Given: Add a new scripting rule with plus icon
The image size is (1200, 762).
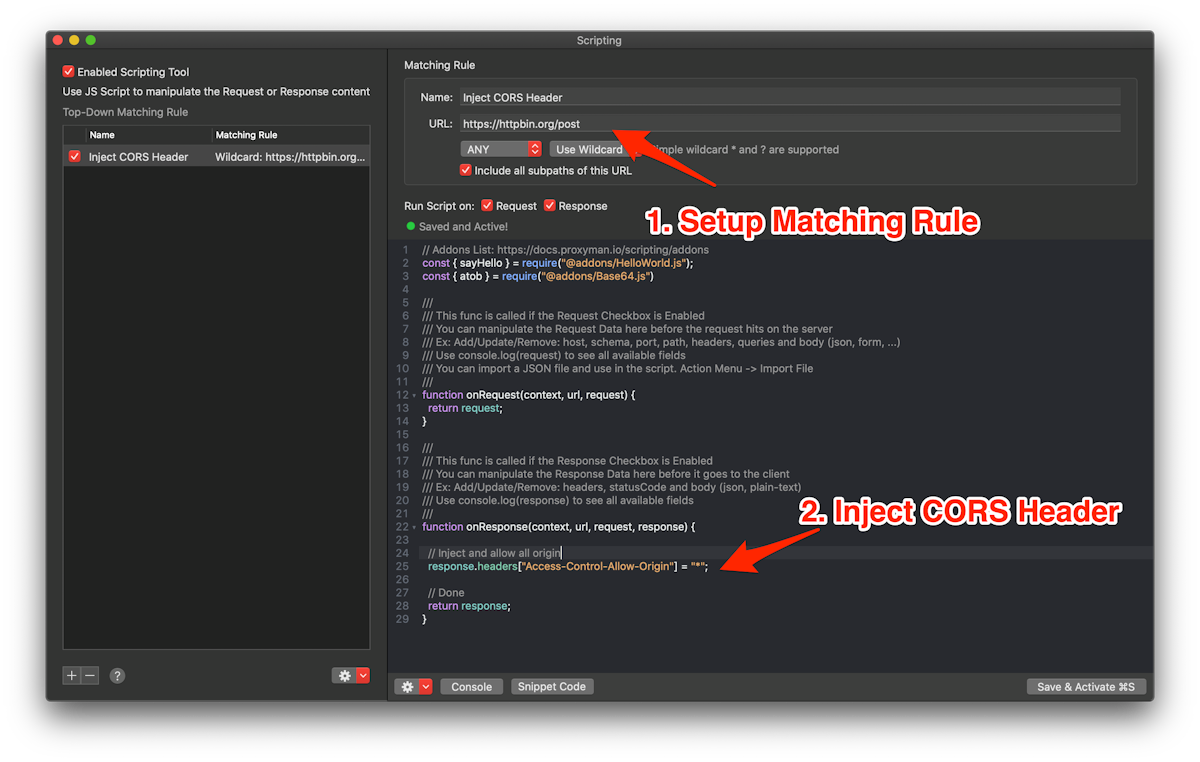Looking at the screenshot, I should pyautogui.click(x=70, y=675).
